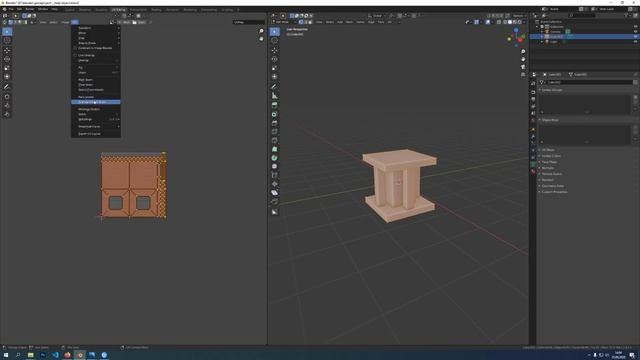Select the Annotate tool in 3D viewport toolbar
The height and width of the screenshot is (360, 640).
tap(275, 87)
